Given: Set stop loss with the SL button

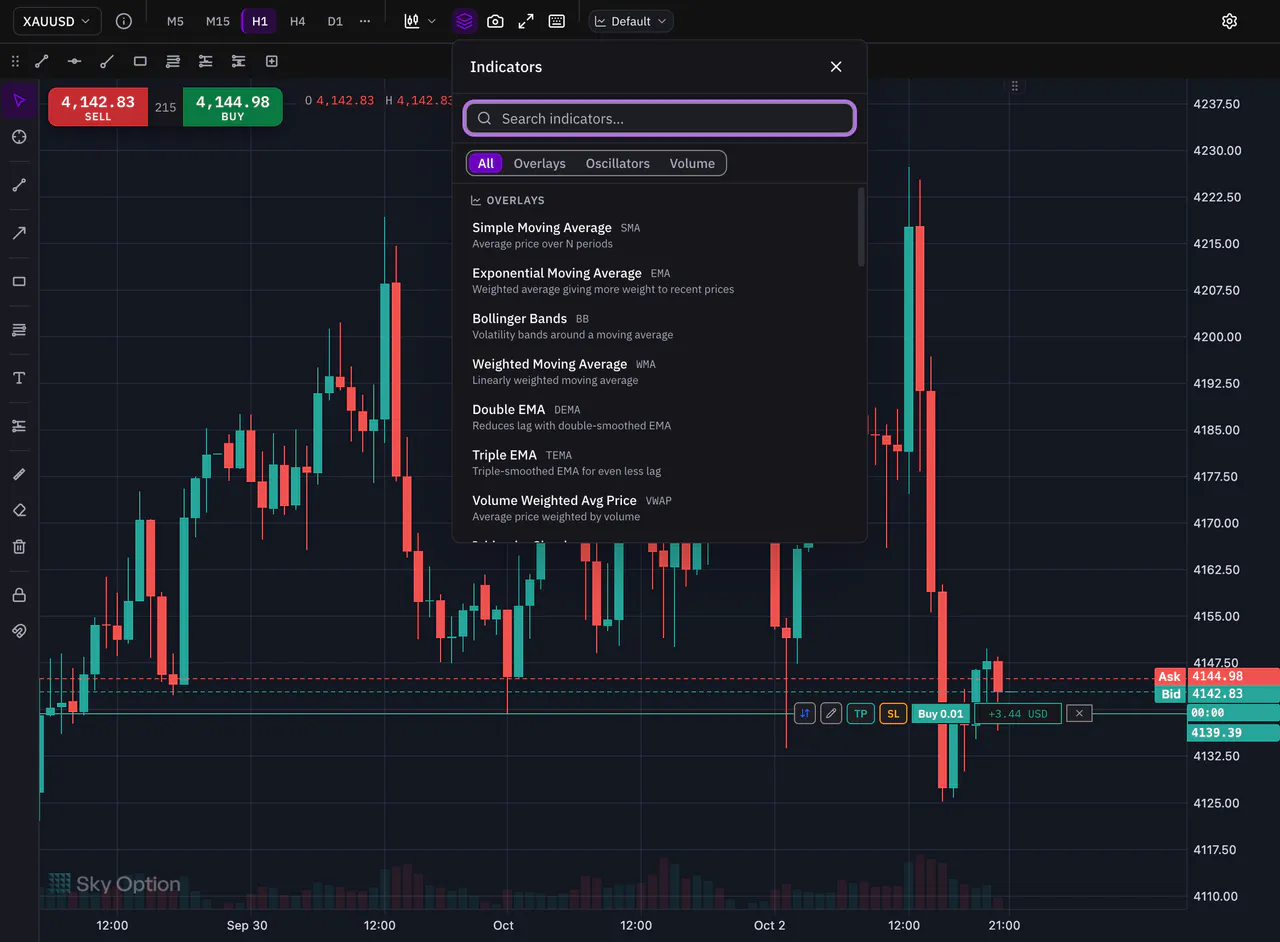Looking at the screenshot, I should (x=893, y=713).
